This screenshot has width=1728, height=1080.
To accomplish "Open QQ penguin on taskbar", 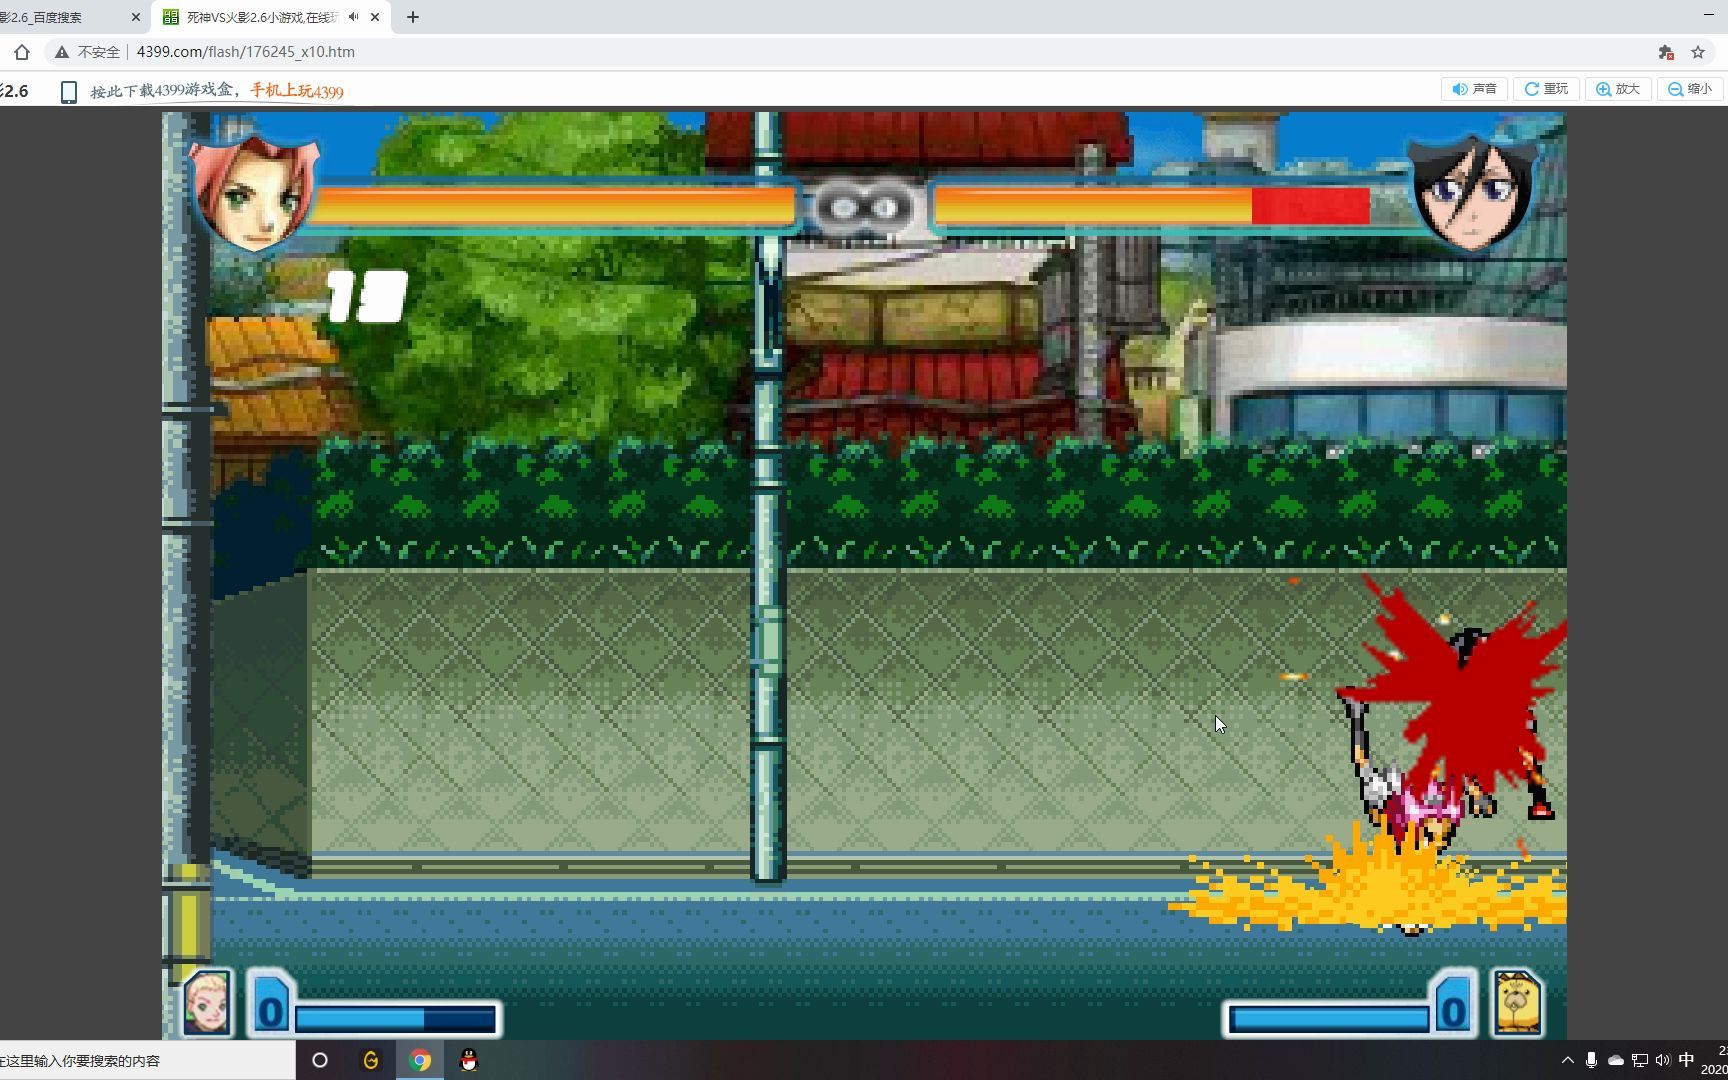I will coord(468,1060).
